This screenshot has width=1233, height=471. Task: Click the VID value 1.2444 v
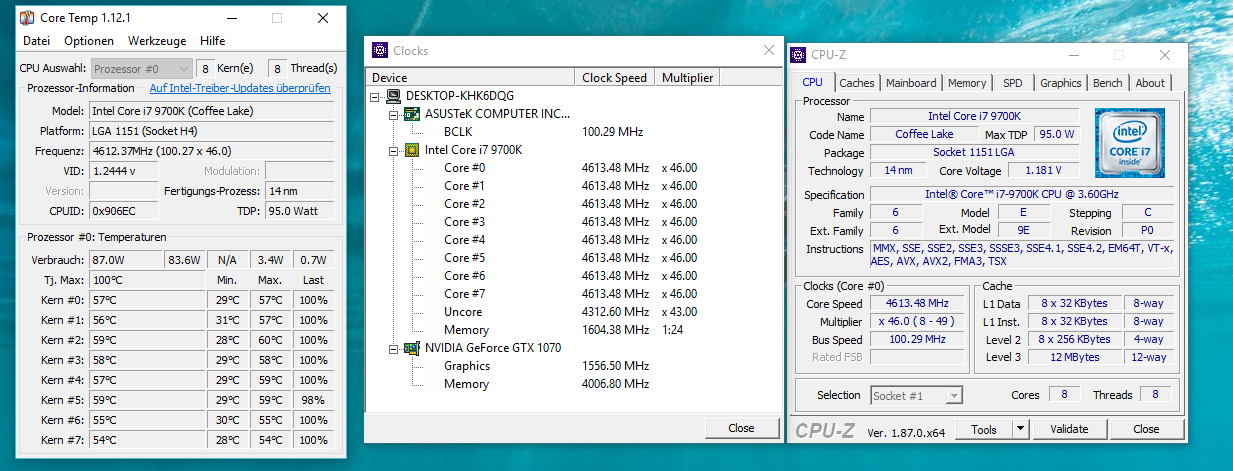(x=125, y=171)
